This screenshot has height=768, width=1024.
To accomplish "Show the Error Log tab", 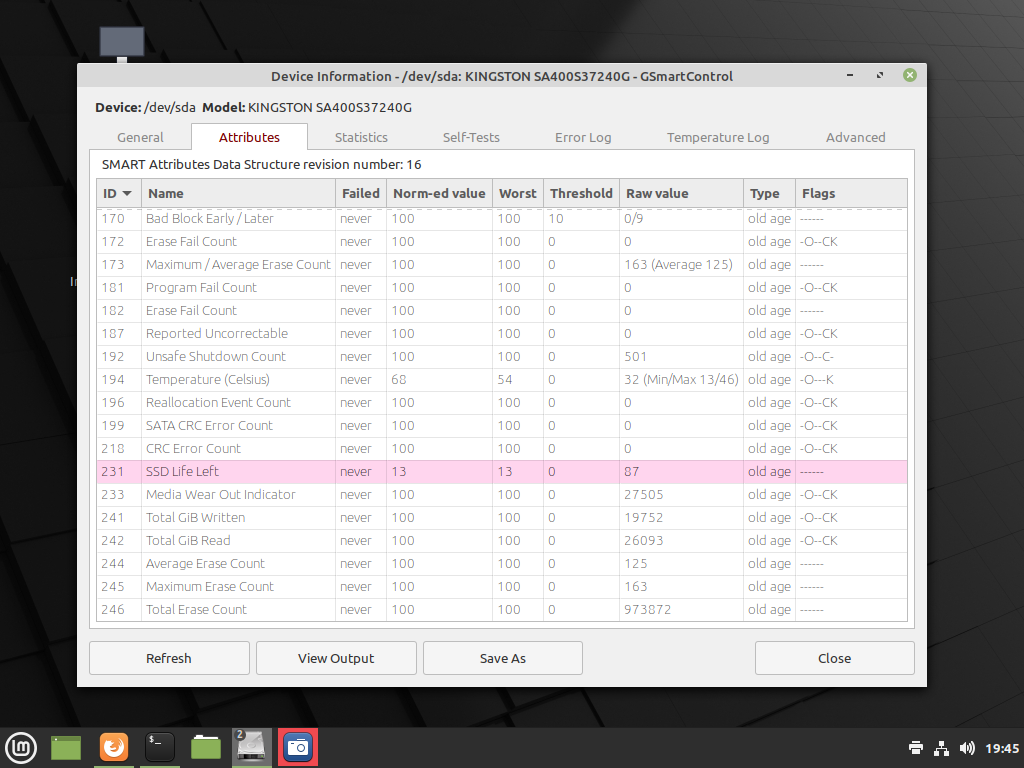I will click(x=583, y=137).
